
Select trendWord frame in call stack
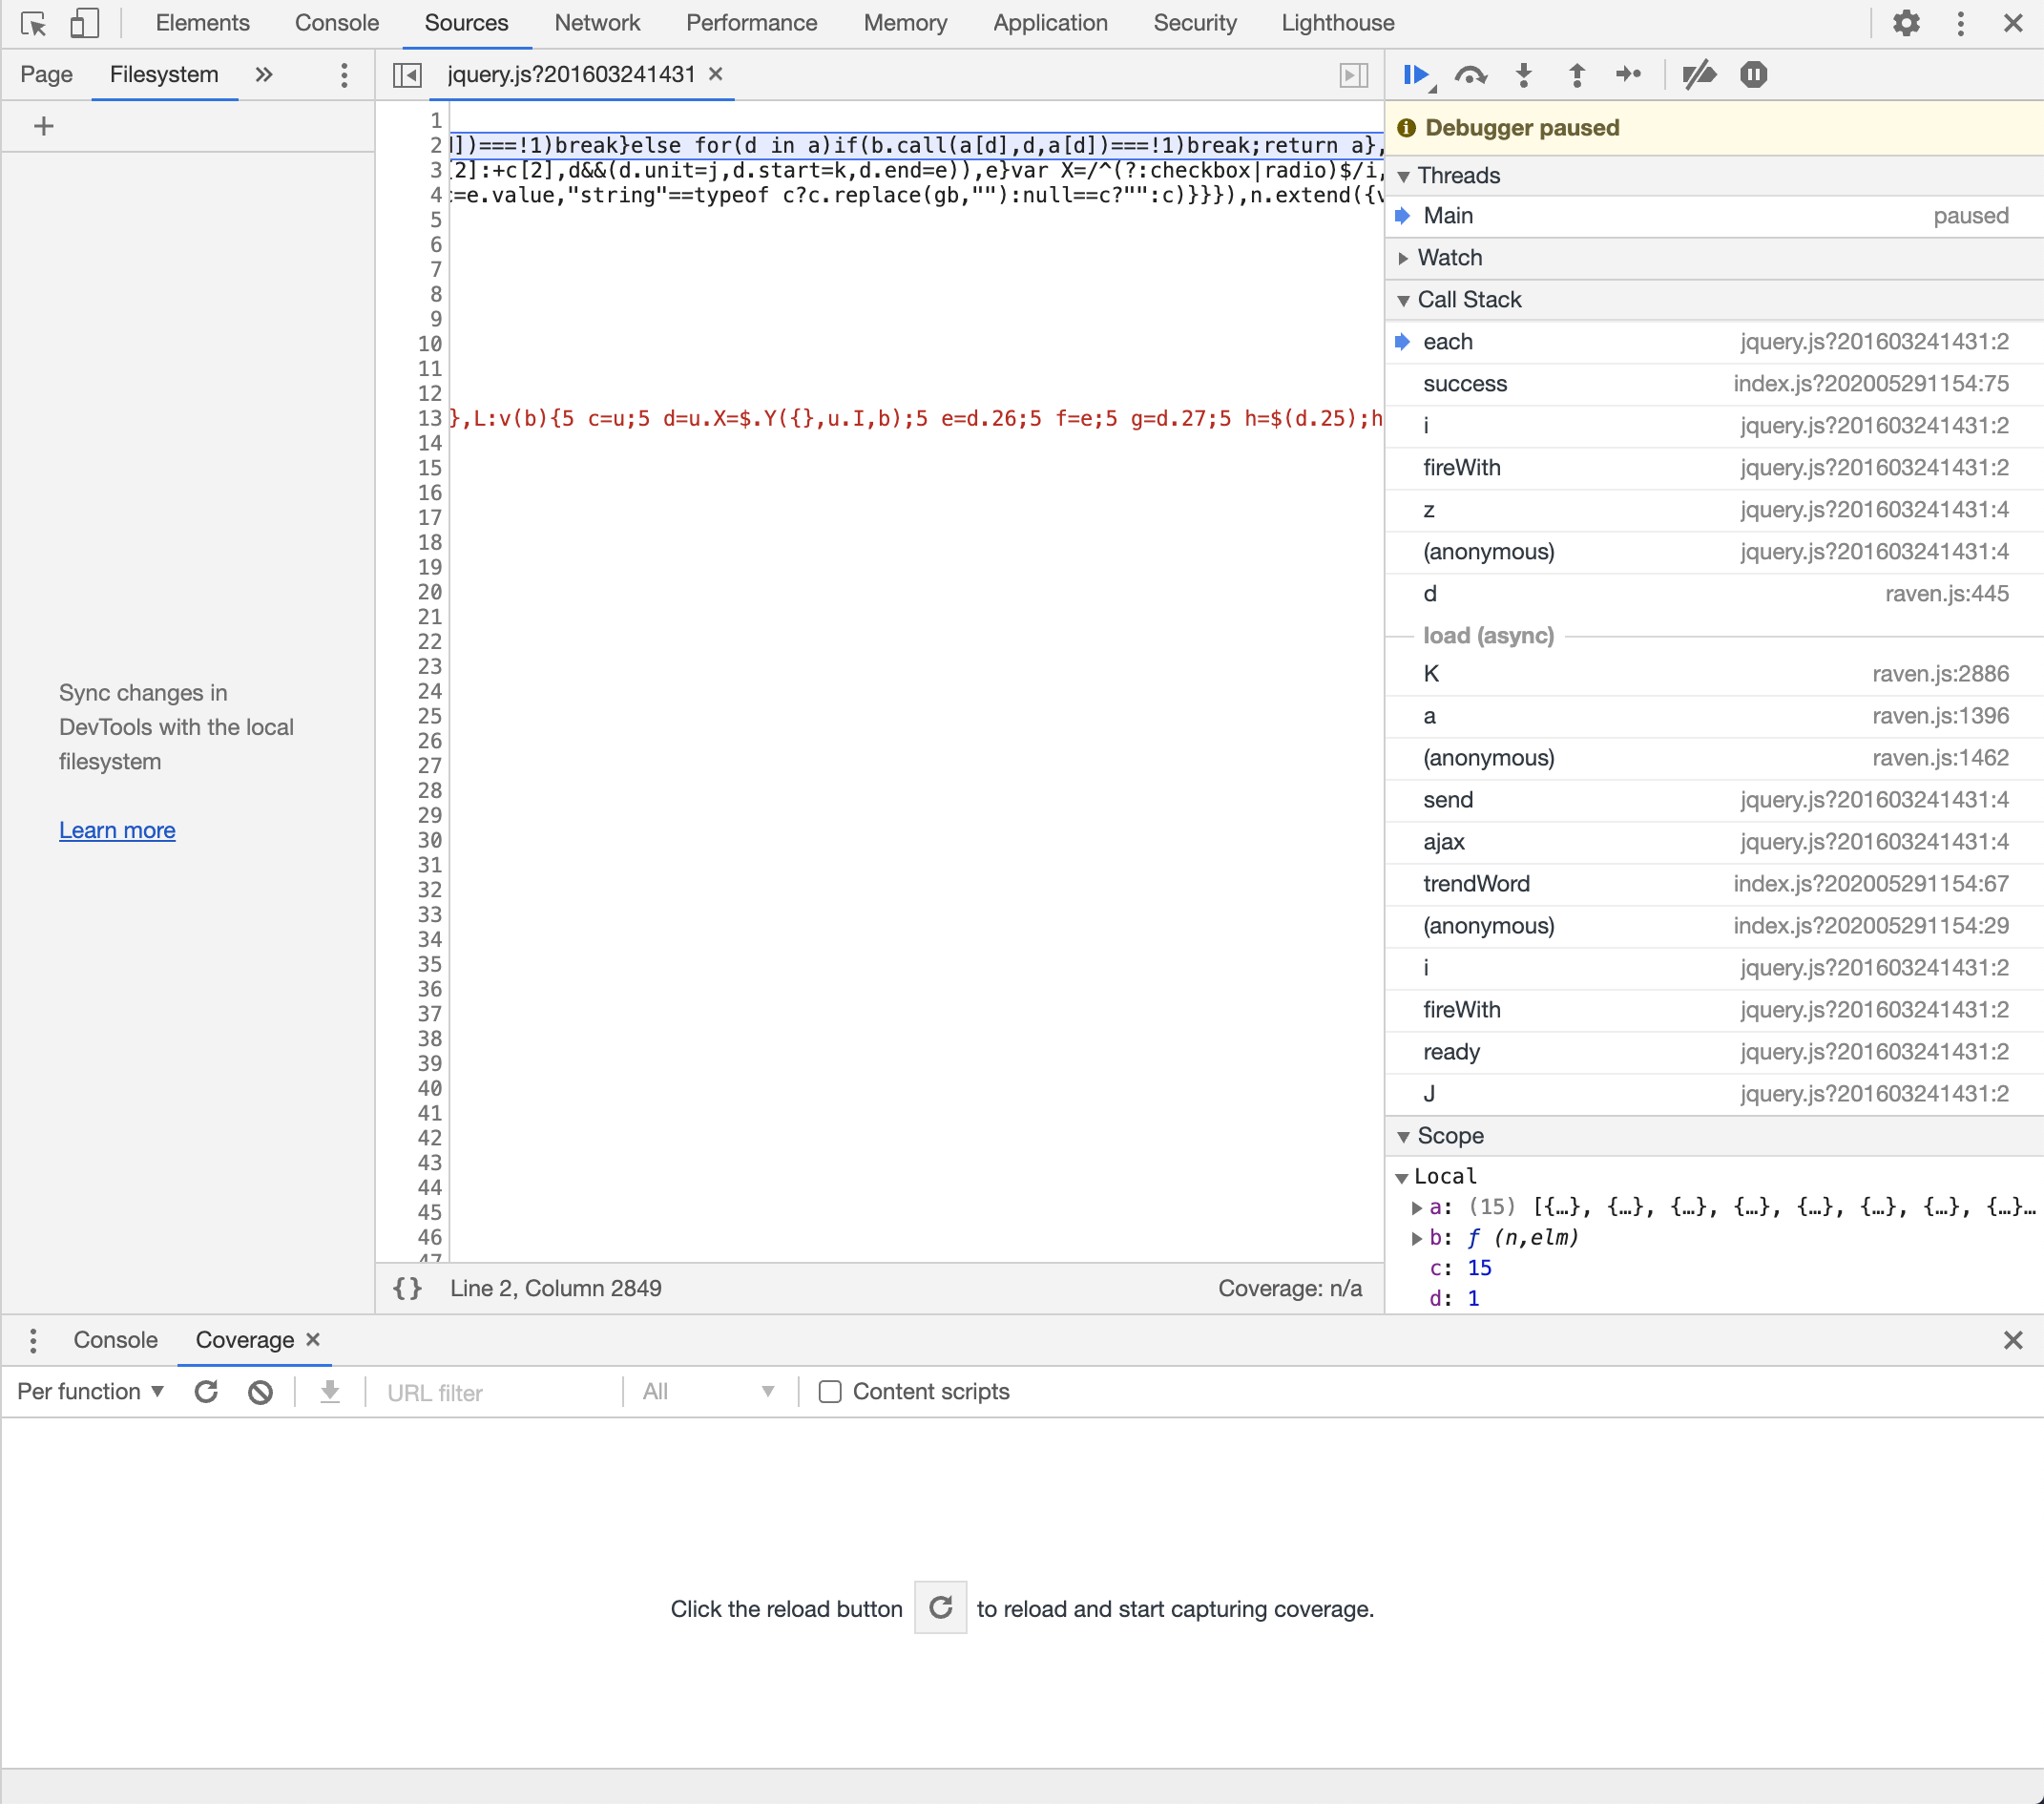(x=1476, y=884)
